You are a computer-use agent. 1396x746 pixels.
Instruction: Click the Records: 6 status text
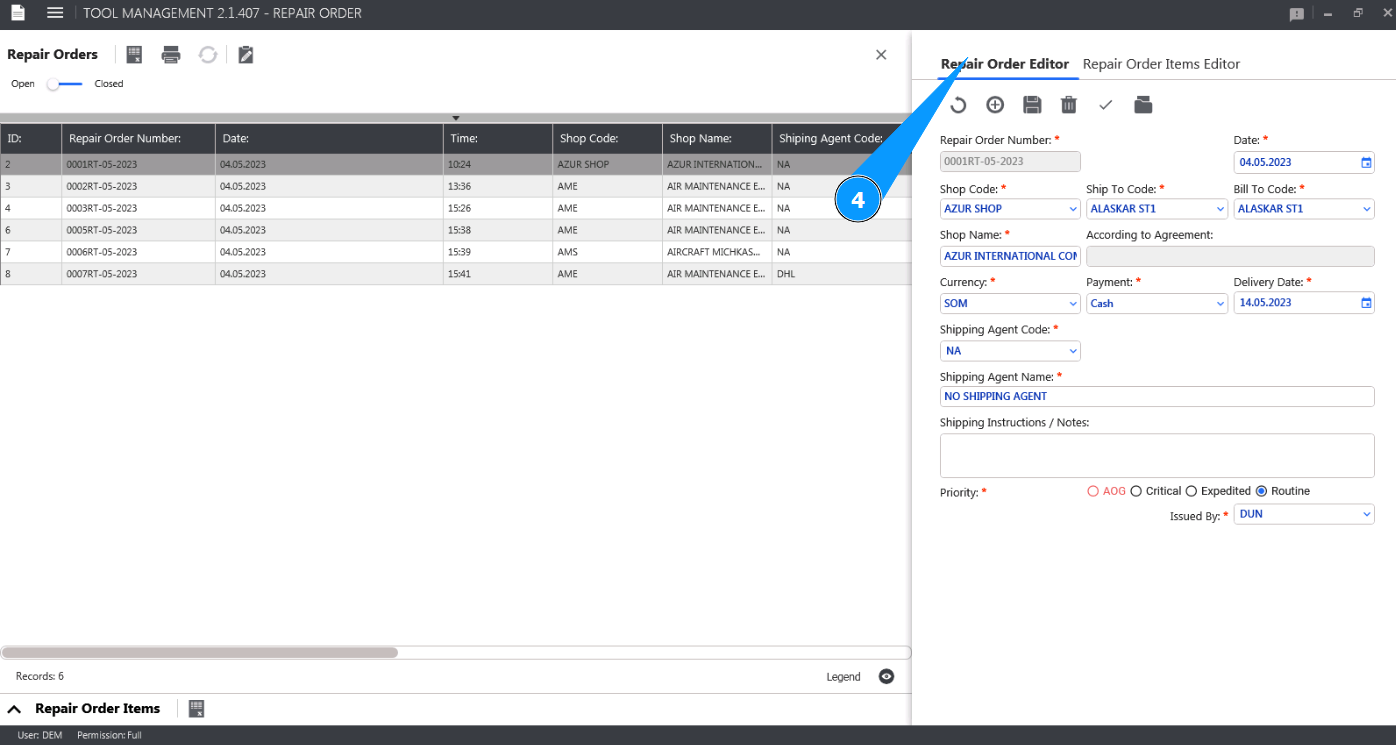pyautogui.click(x=40, y=676)
